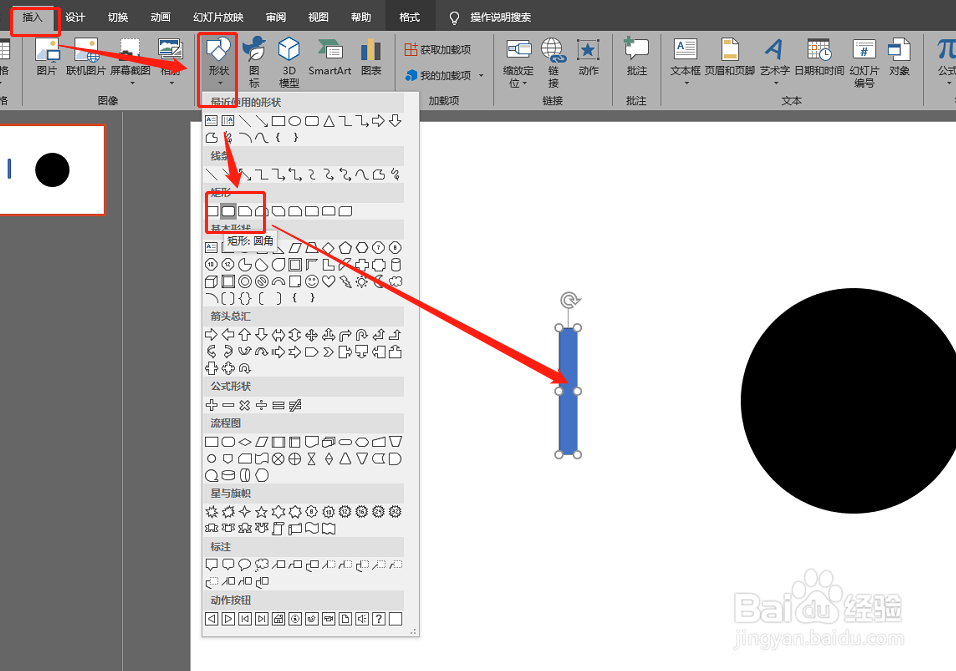Select oval in 最近使用的形状 section
The width and height of the screenshot is (956, 671).
pos(295,121)
